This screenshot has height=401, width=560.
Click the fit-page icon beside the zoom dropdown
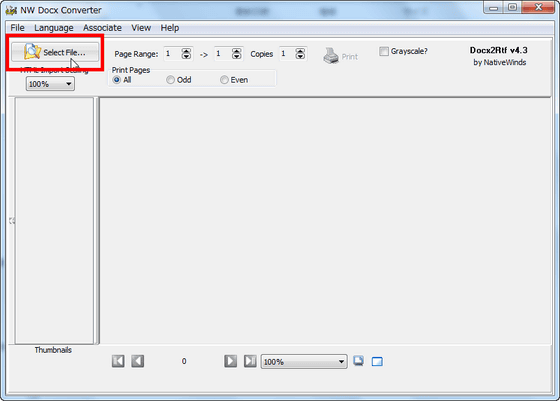point(359,361)
